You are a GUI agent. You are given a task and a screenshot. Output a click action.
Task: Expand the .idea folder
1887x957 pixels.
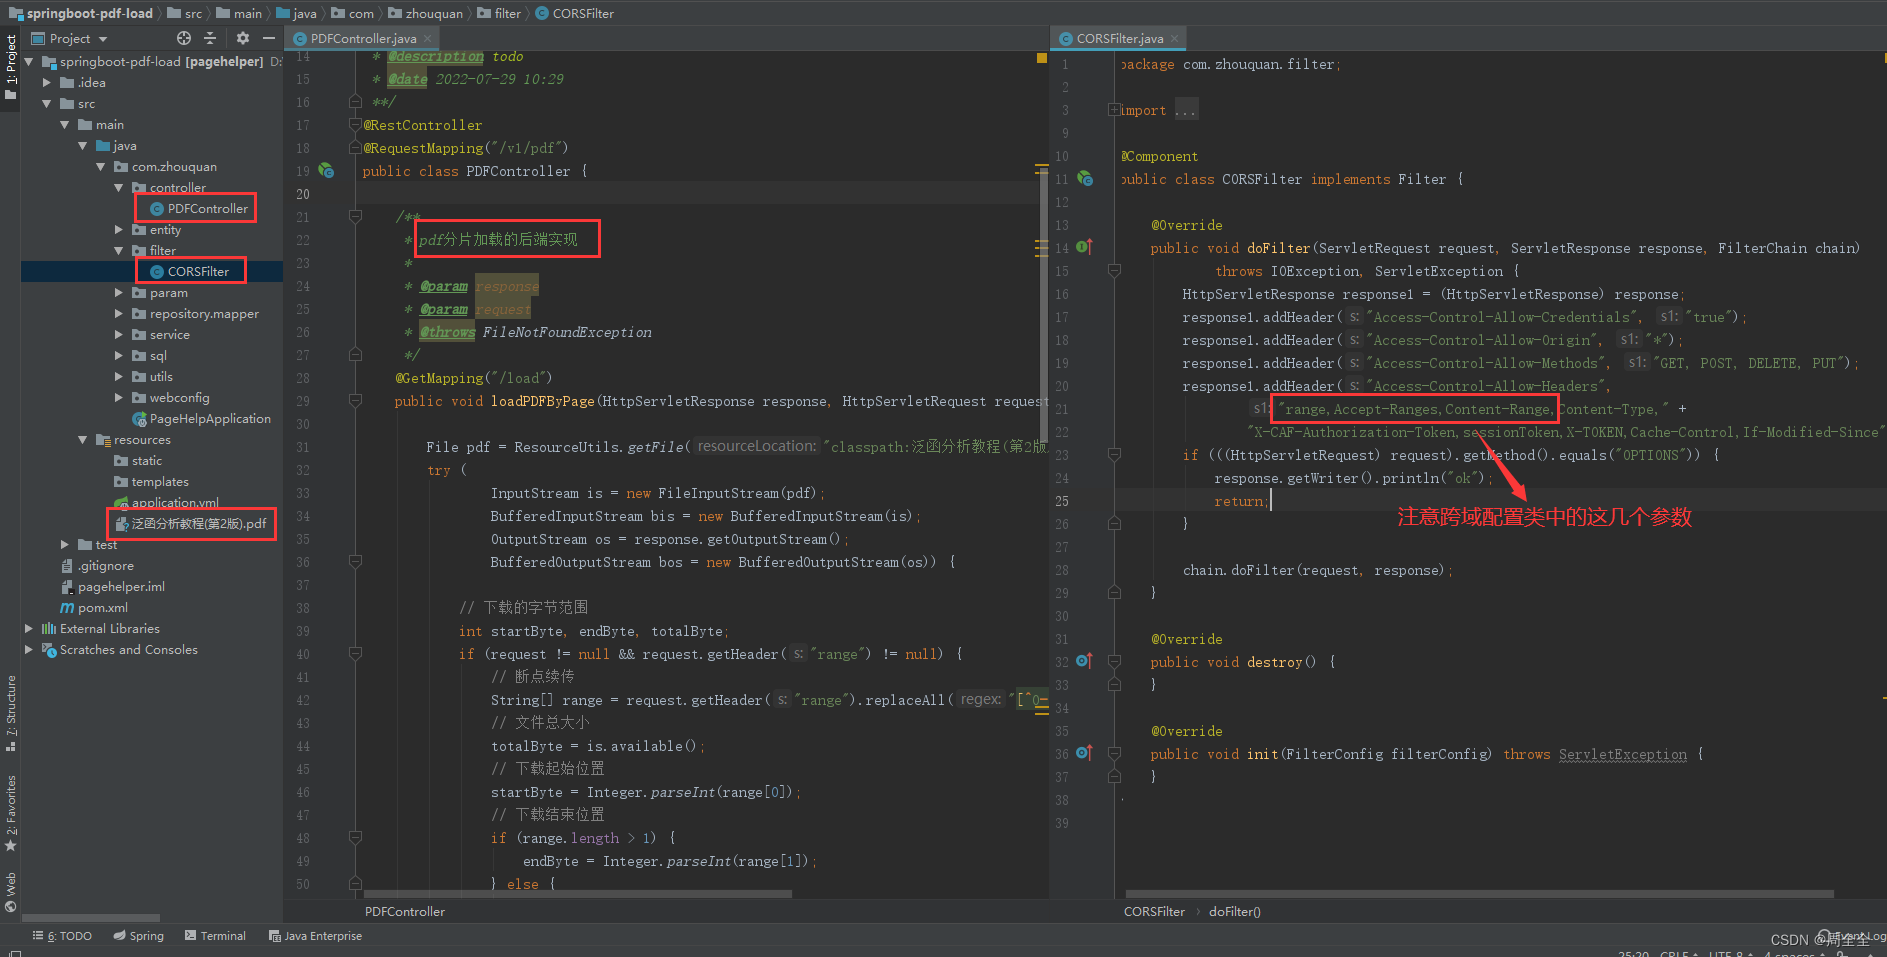click(x=47, y=82)
